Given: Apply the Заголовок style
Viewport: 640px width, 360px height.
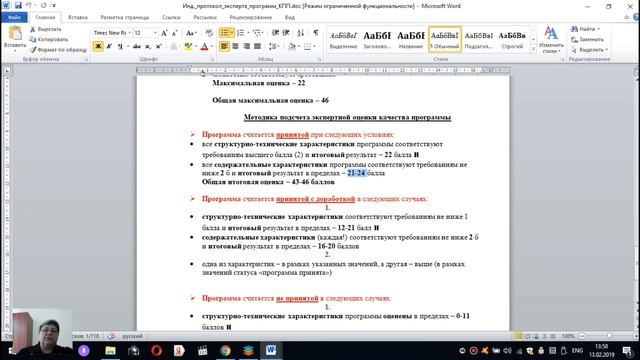Looking at the screenshot, I should pos(377,40).
